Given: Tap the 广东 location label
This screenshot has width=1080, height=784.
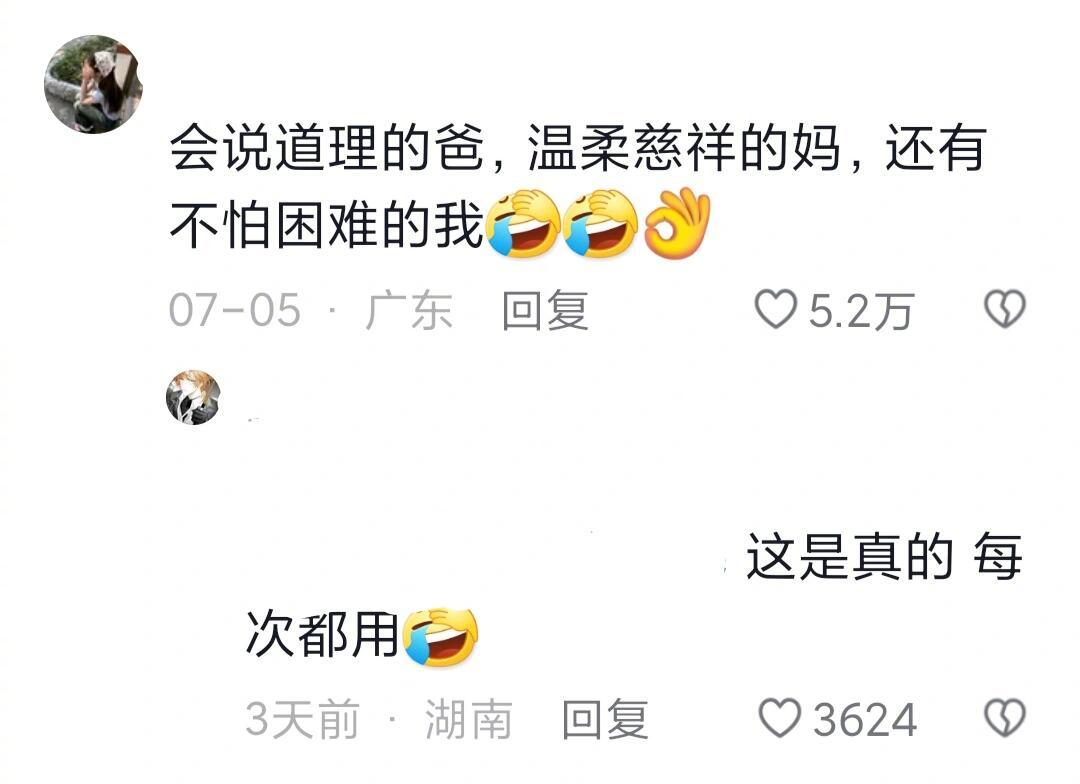Looking at the screenshot, I should [x=408, y=311].
